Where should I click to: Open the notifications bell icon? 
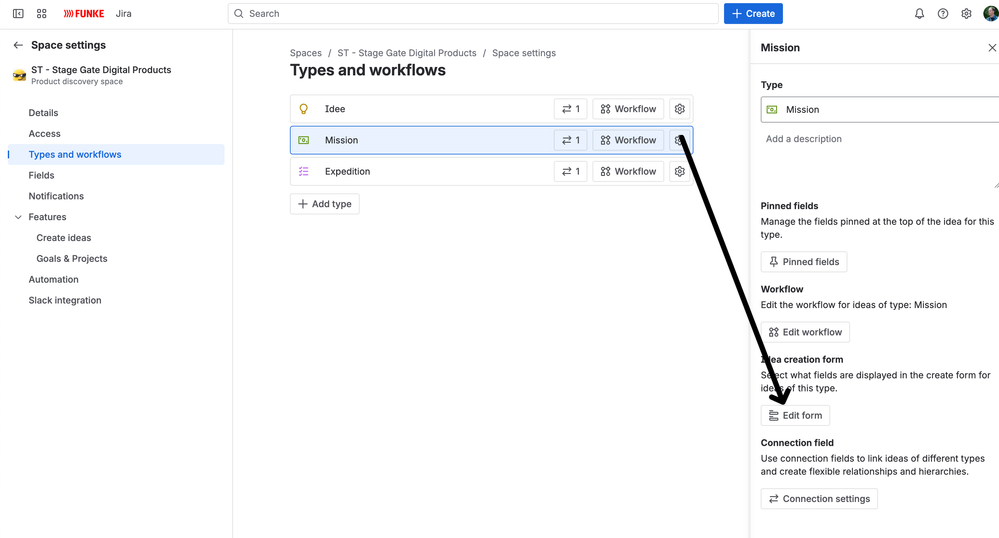coord(919,13)
